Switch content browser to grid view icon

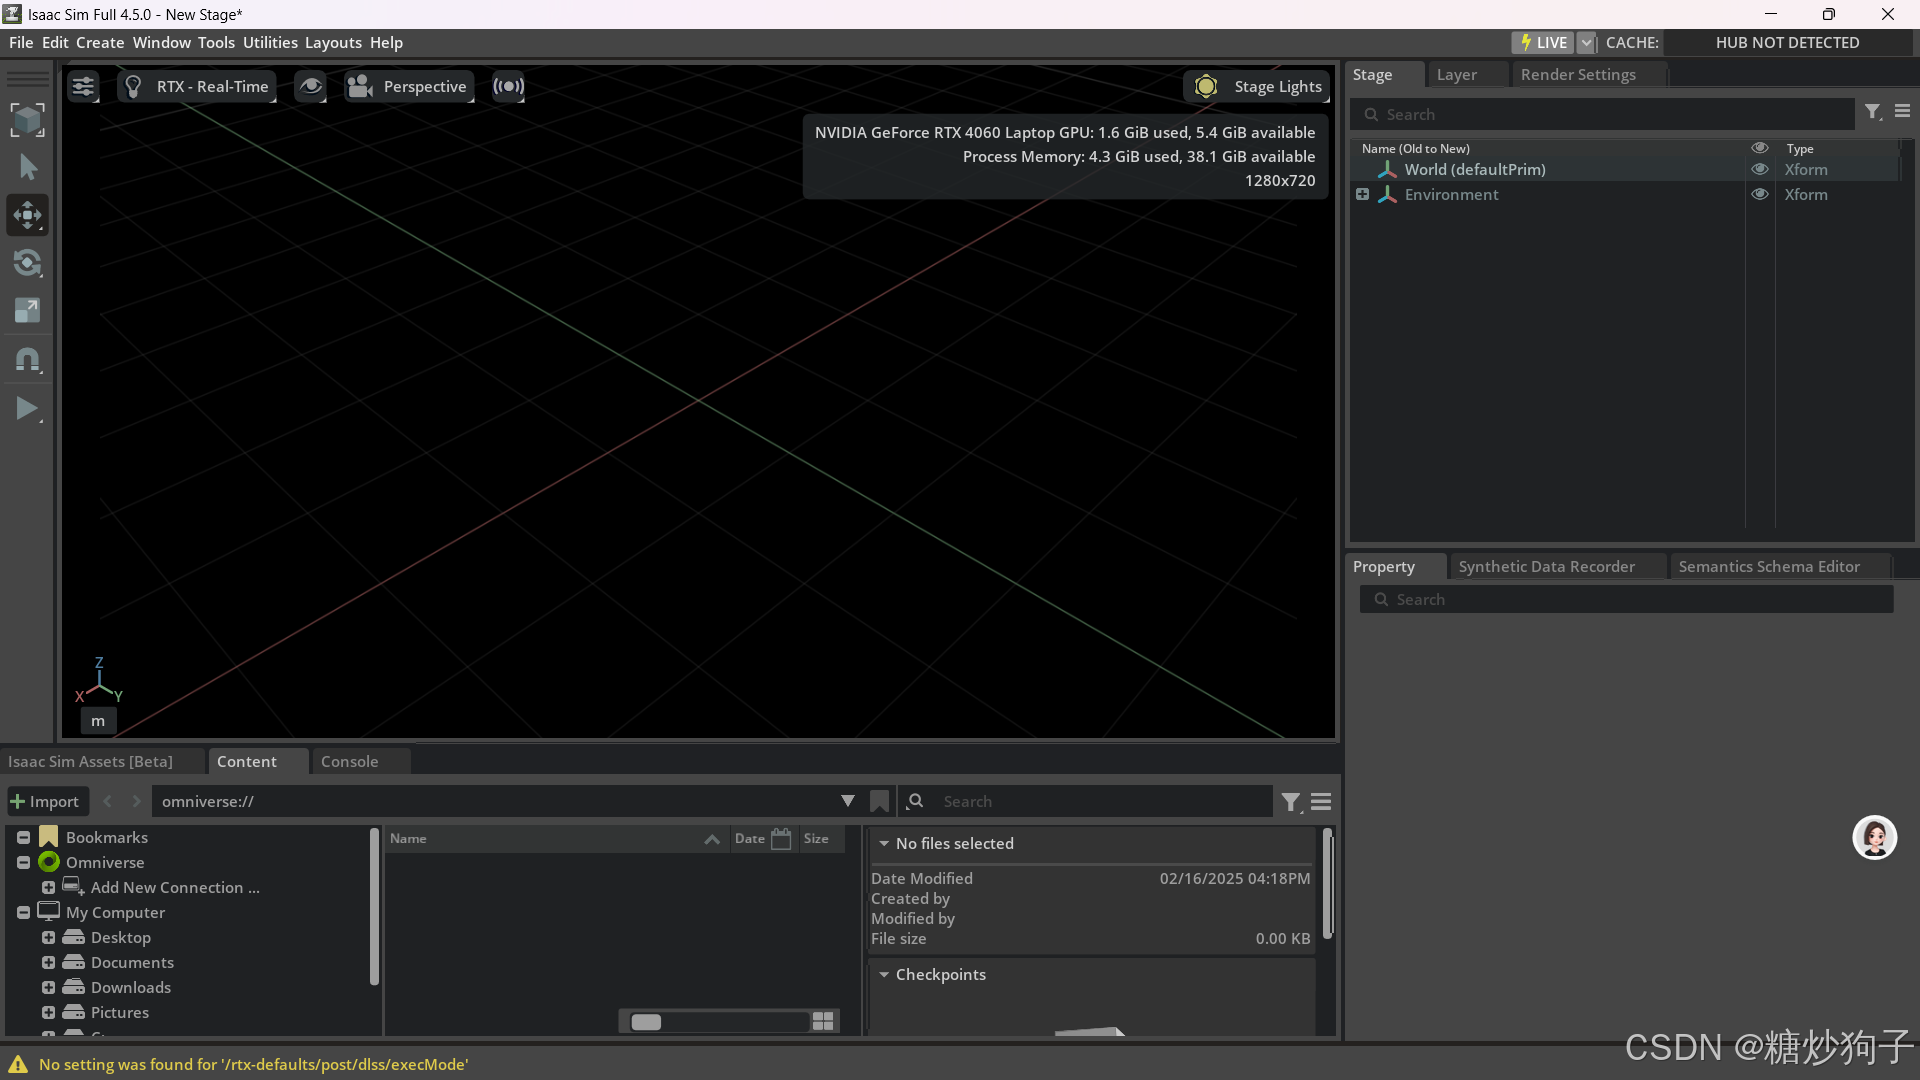pyautogui.click(x=823, y=1021)
